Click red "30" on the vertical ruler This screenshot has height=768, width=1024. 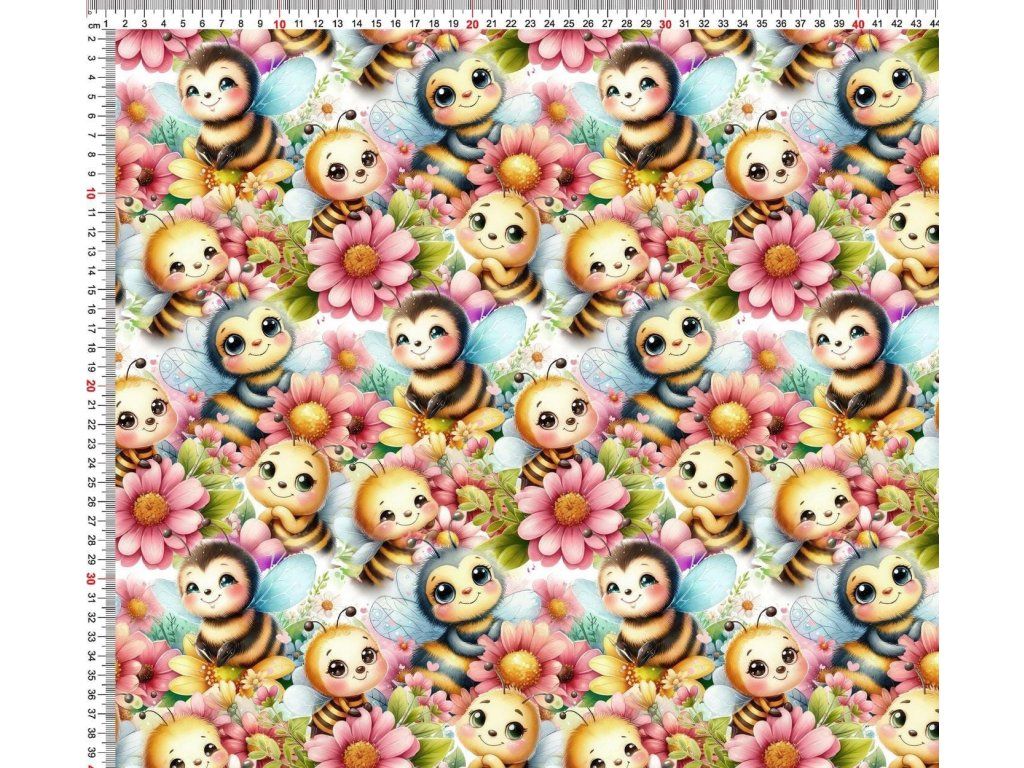[91, 579]
